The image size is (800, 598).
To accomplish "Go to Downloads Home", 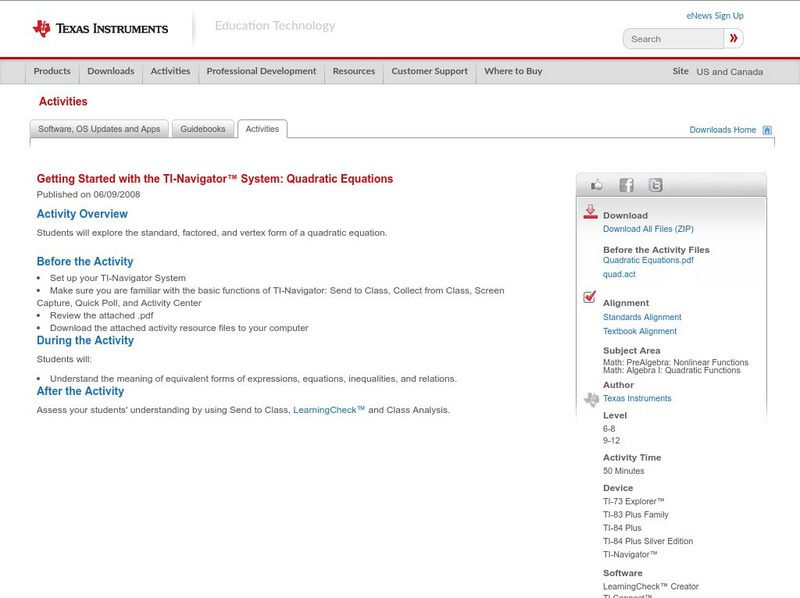I will (722, 130).
